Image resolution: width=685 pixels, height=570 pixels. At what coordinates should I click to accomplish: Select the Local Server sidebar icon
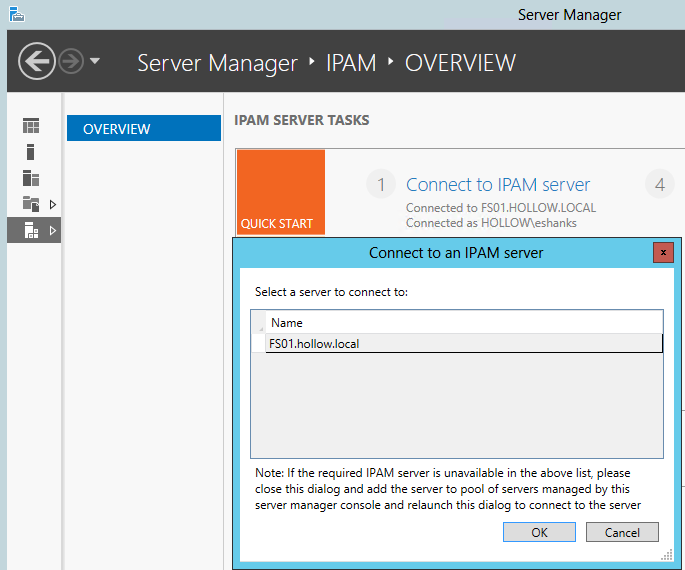(x=31, y=152)
